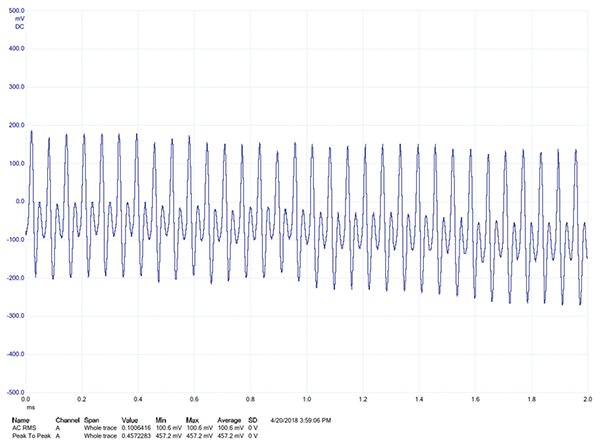Click the DC coupling label on the axis
600x445 pixels.
[19, 26]
